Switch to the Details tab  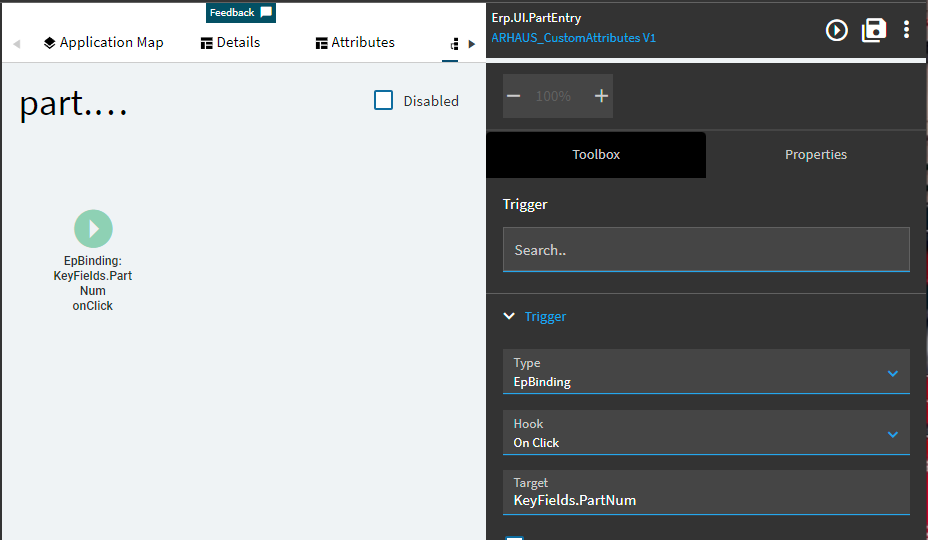230,43
